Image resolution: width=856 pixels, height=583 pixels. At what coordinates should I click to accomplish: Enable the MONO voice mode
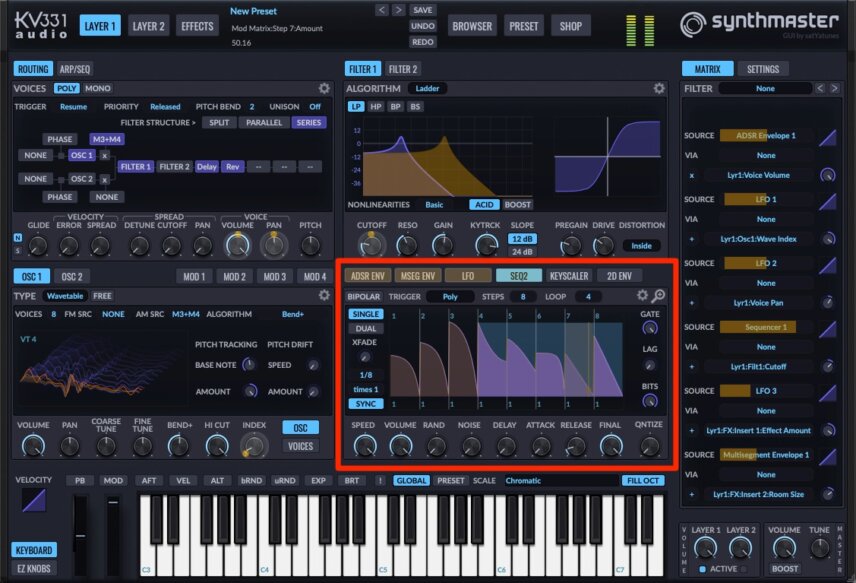click(98, 88)
